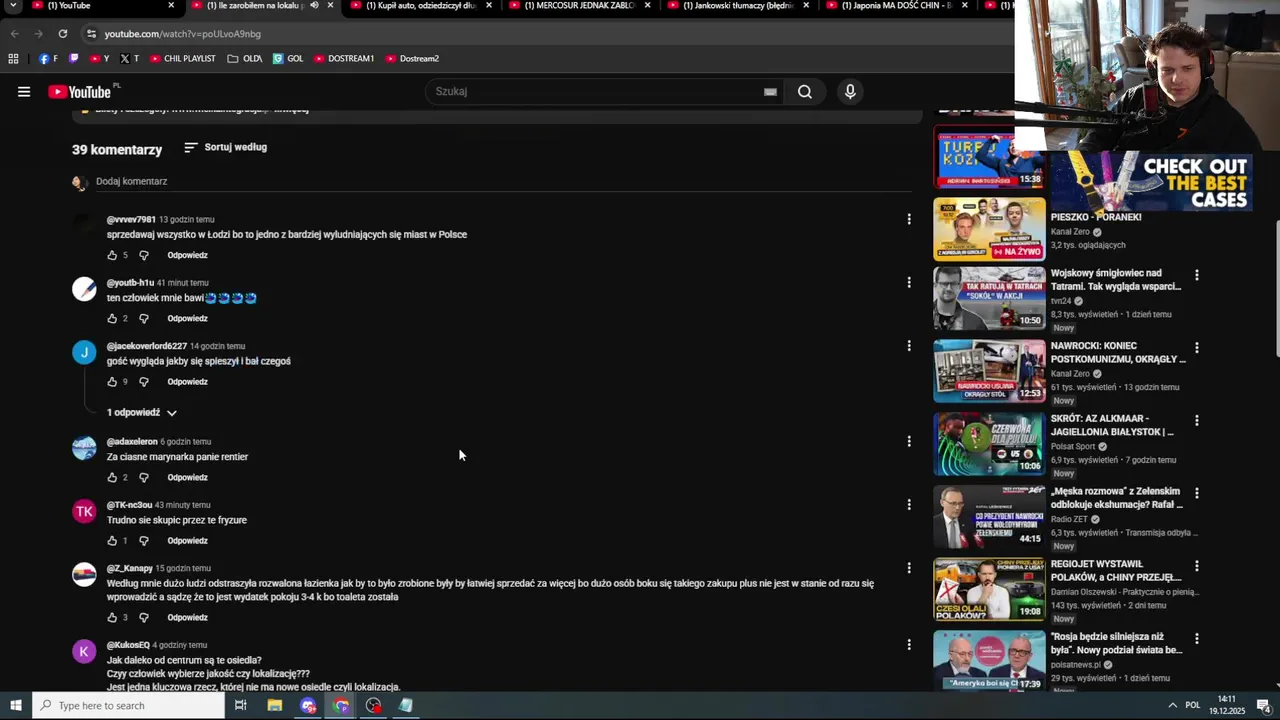1280x720 pixels.
Task: Reply to the @youtb-h1u comment
Action: pyautogui.click(x=187, y=318)
